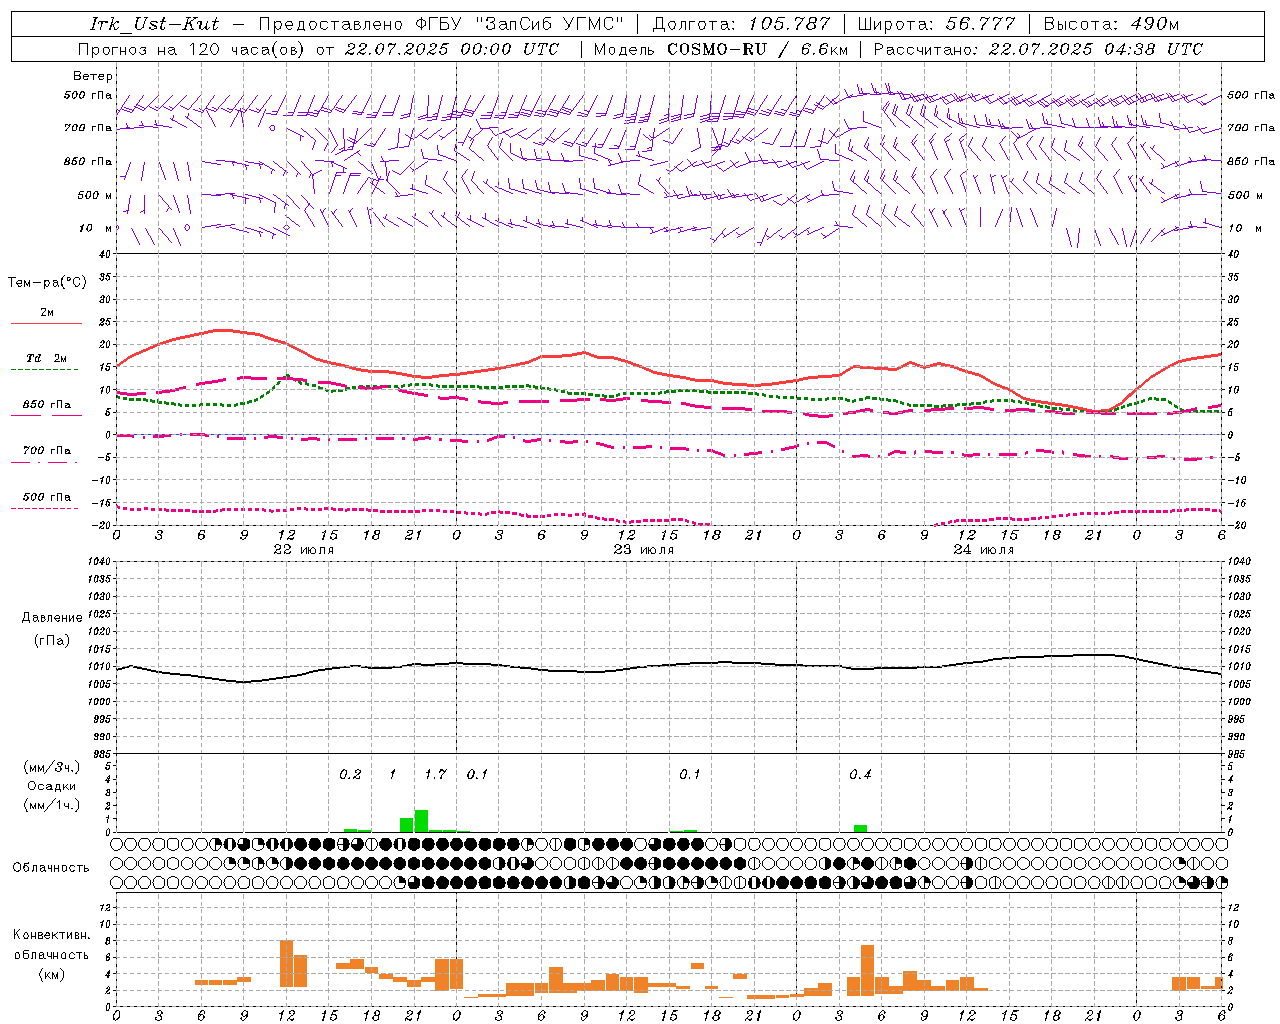Select the "700 гПа" entry in temperature legend

tap(46, 451)
